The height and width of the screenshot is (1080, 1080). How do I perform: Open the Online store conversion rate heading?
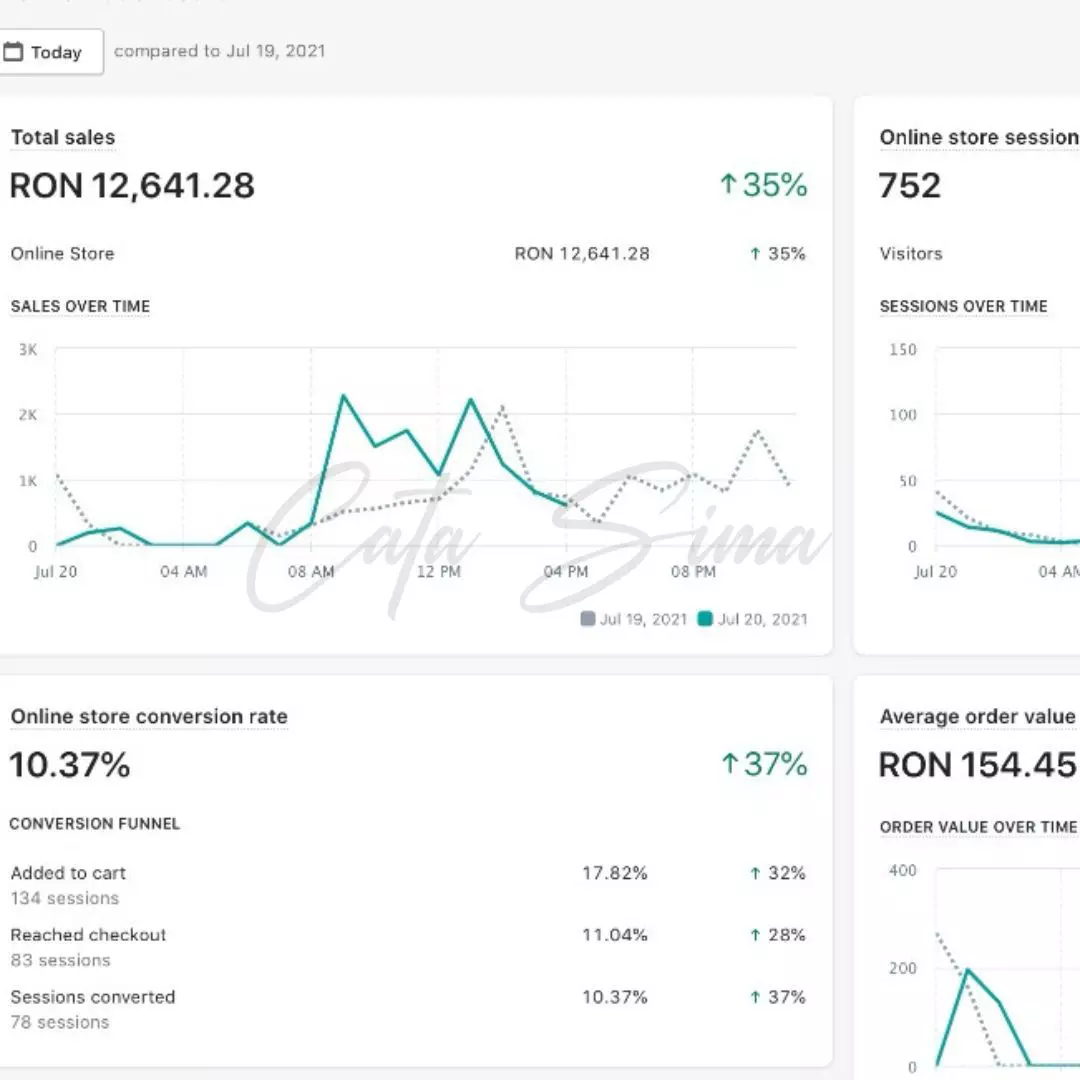coord(149,717)
